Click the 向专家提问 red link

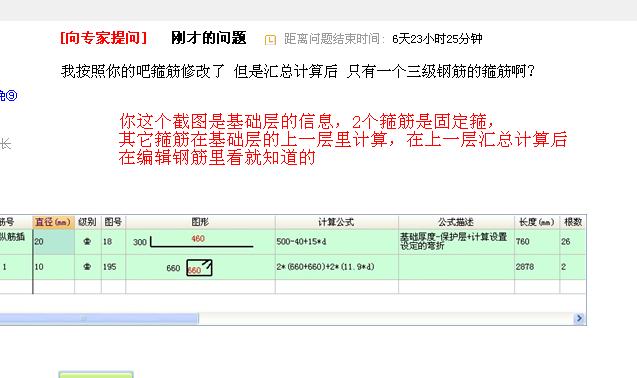tap(103, 38)
